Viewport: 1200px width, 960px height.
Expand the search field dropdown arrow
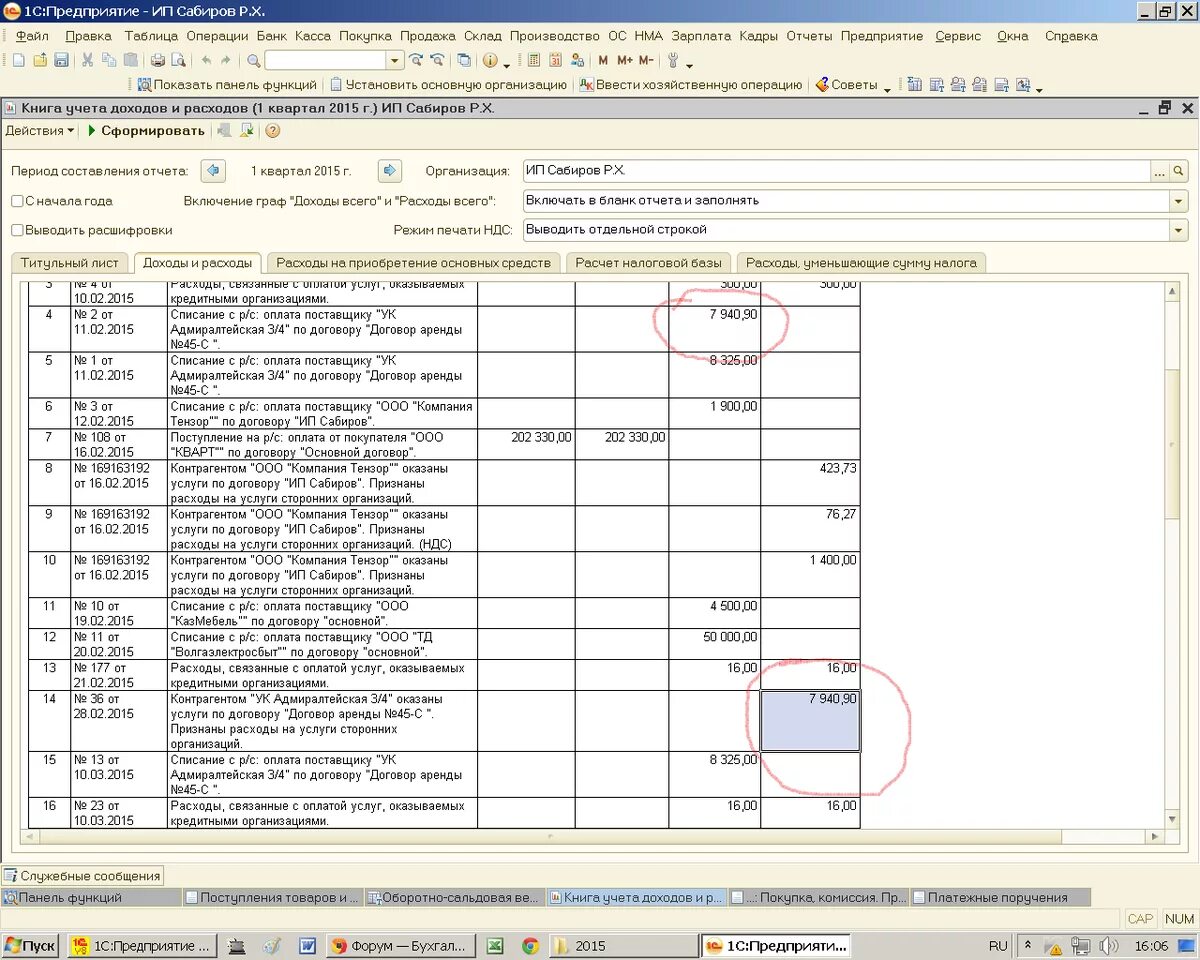click(395, 60)
